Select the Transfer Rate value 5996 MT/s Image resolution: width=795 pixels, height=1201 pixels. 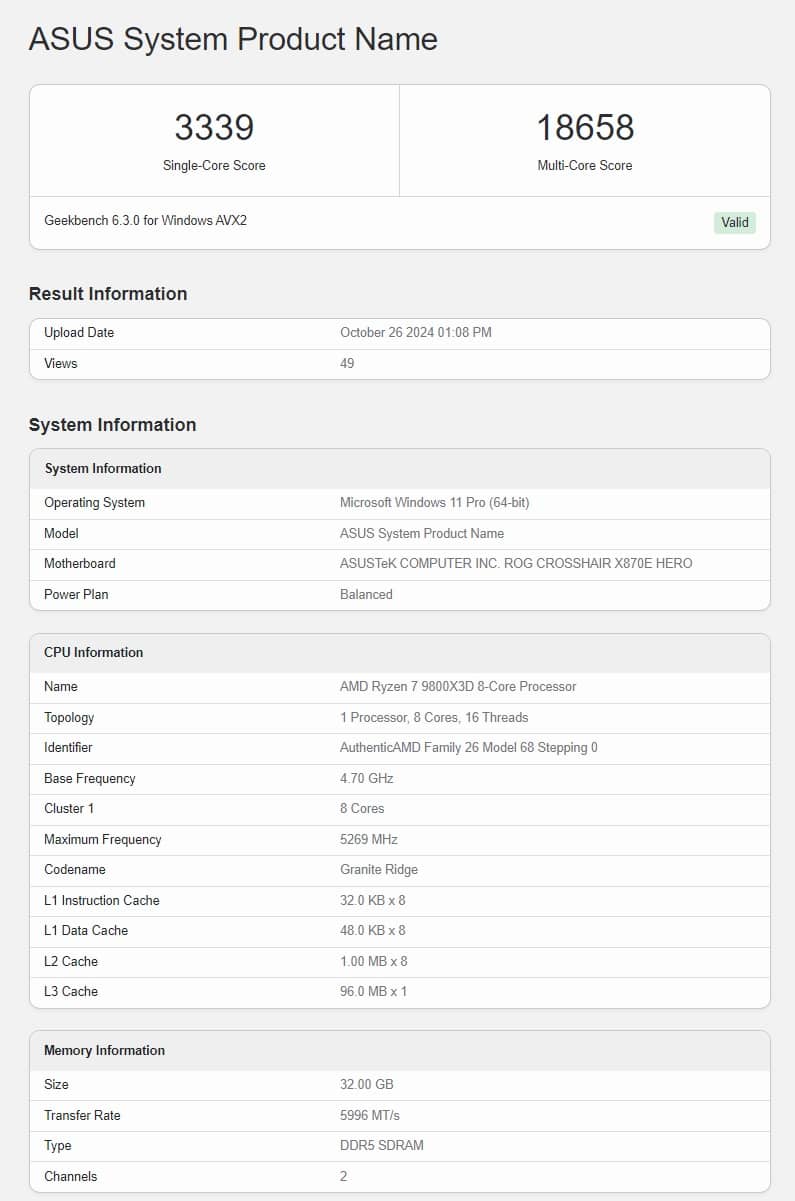pyautogui.click(x=370, y=1115)
